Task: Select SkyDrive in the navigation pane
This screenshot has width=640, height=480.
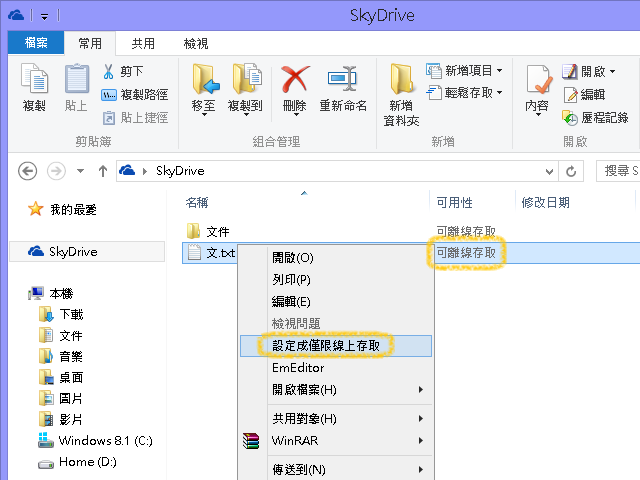Action: click(87, 251)
